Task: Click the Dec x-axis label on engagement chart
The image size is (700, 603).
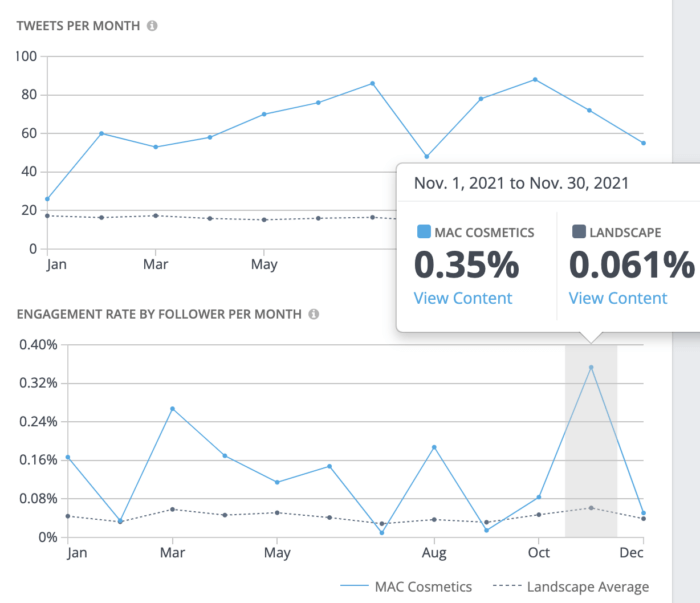Action: tap(631, 553)
